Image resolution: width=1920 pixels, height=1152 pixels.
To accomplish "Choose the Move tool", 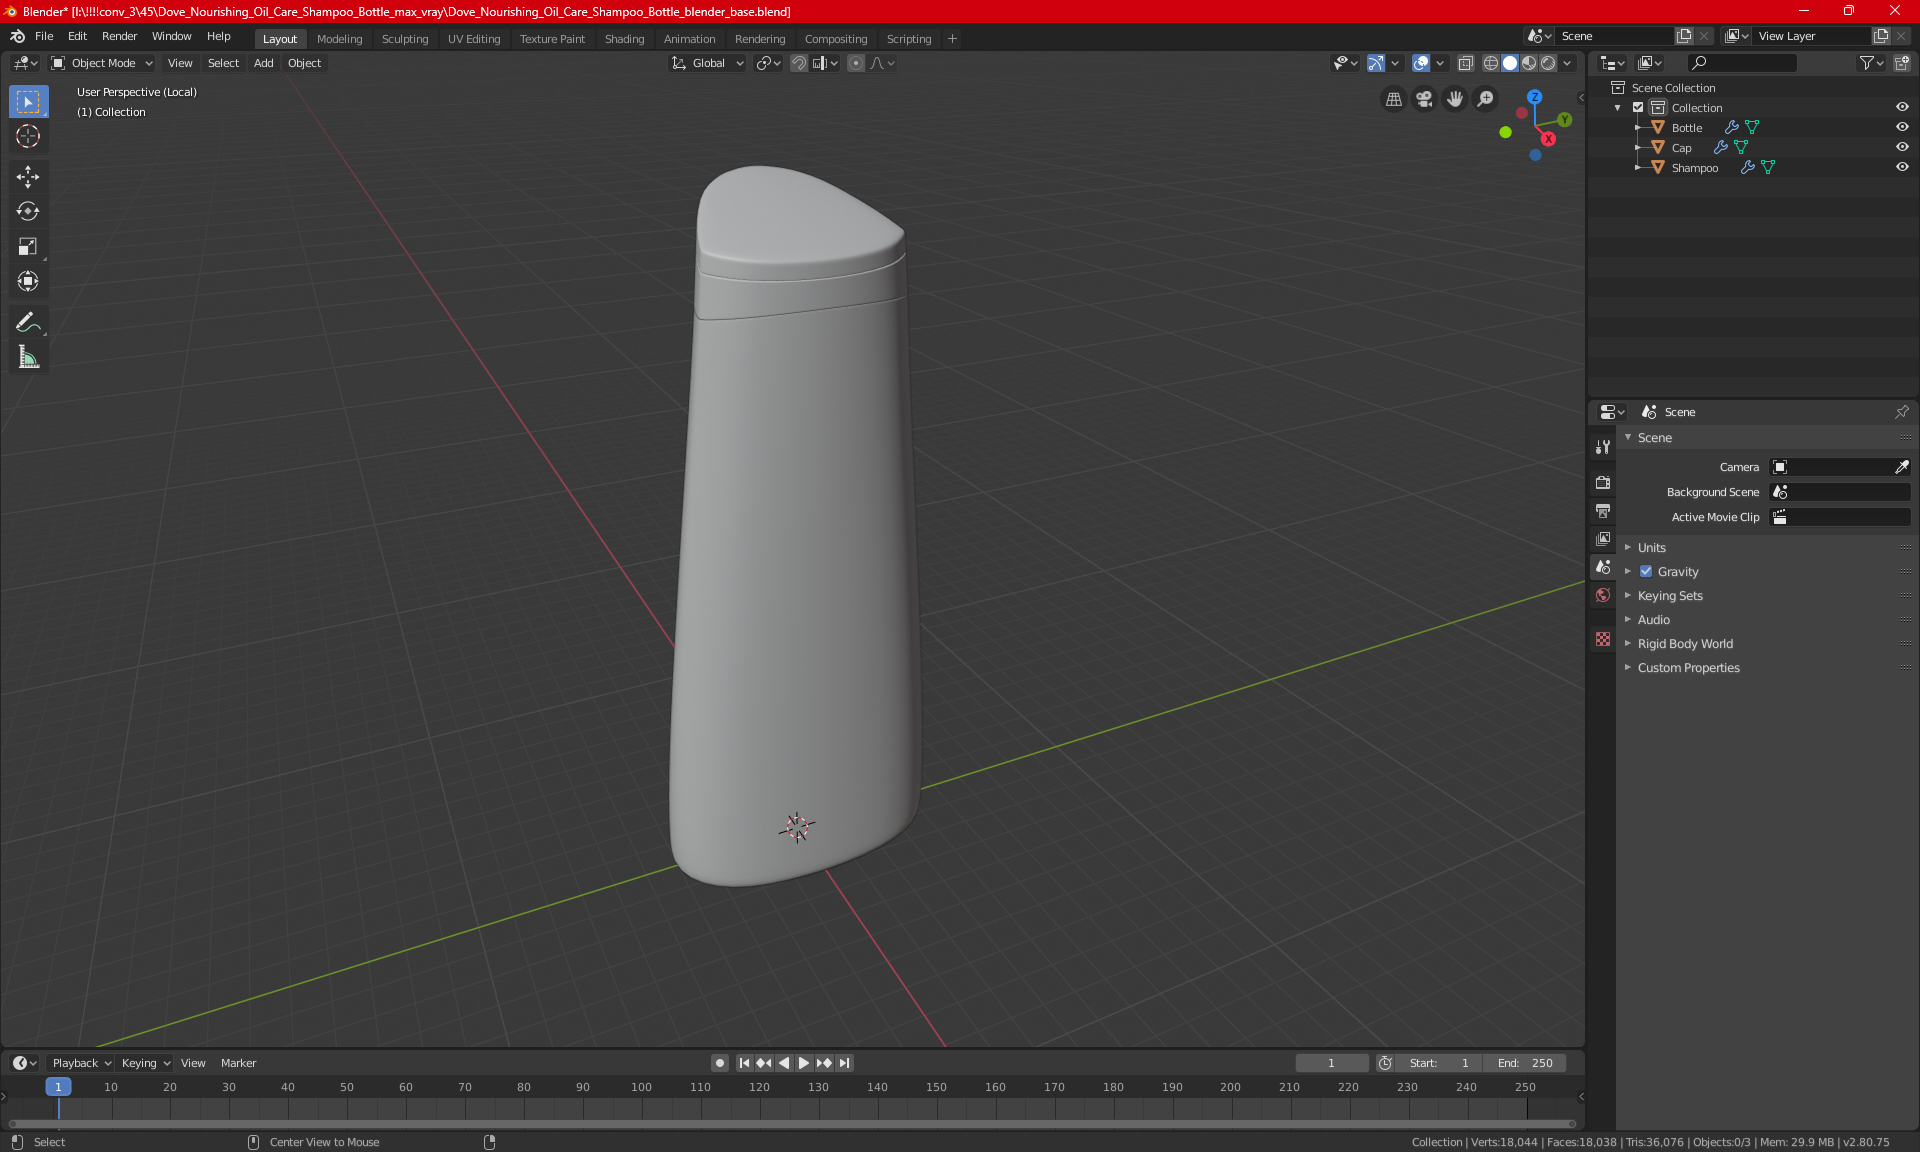I will 28,177.
